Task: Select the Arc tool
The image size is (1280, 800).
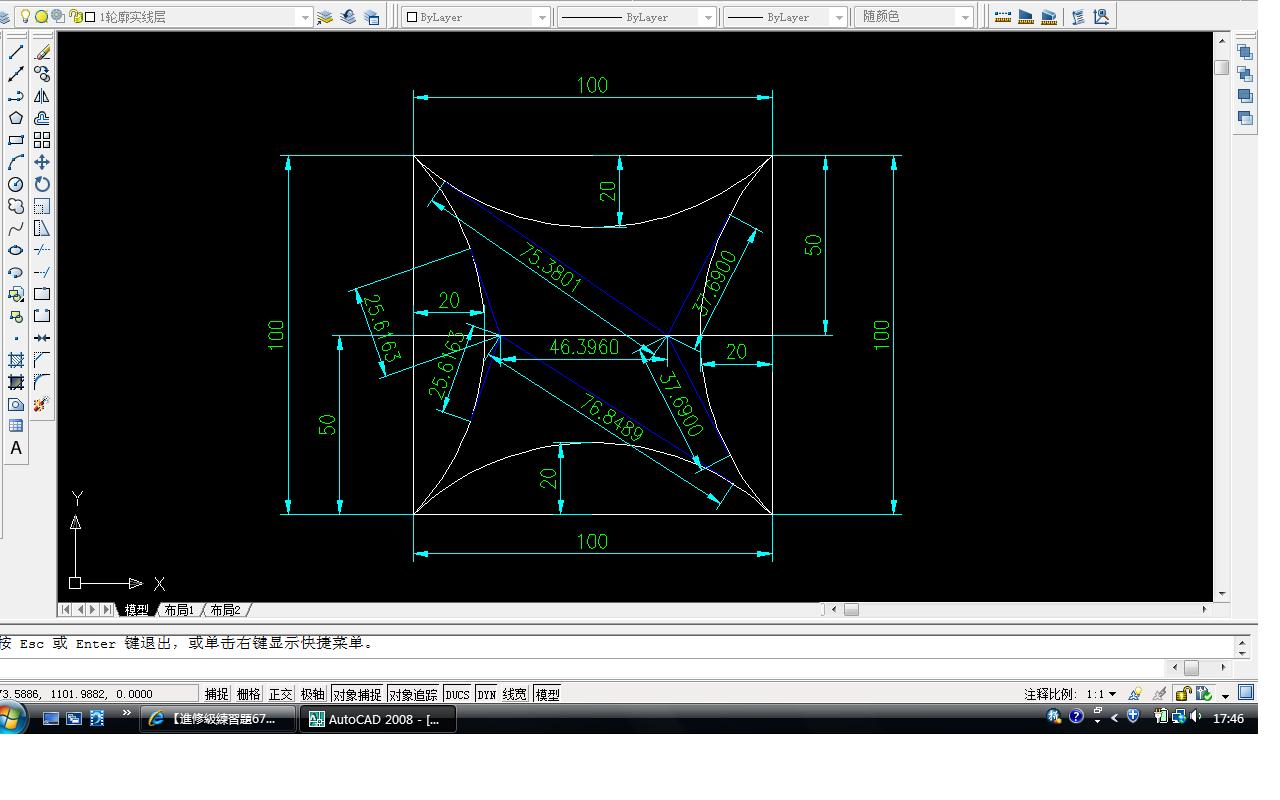Action: pyautogui.click(x=16, y=162)
